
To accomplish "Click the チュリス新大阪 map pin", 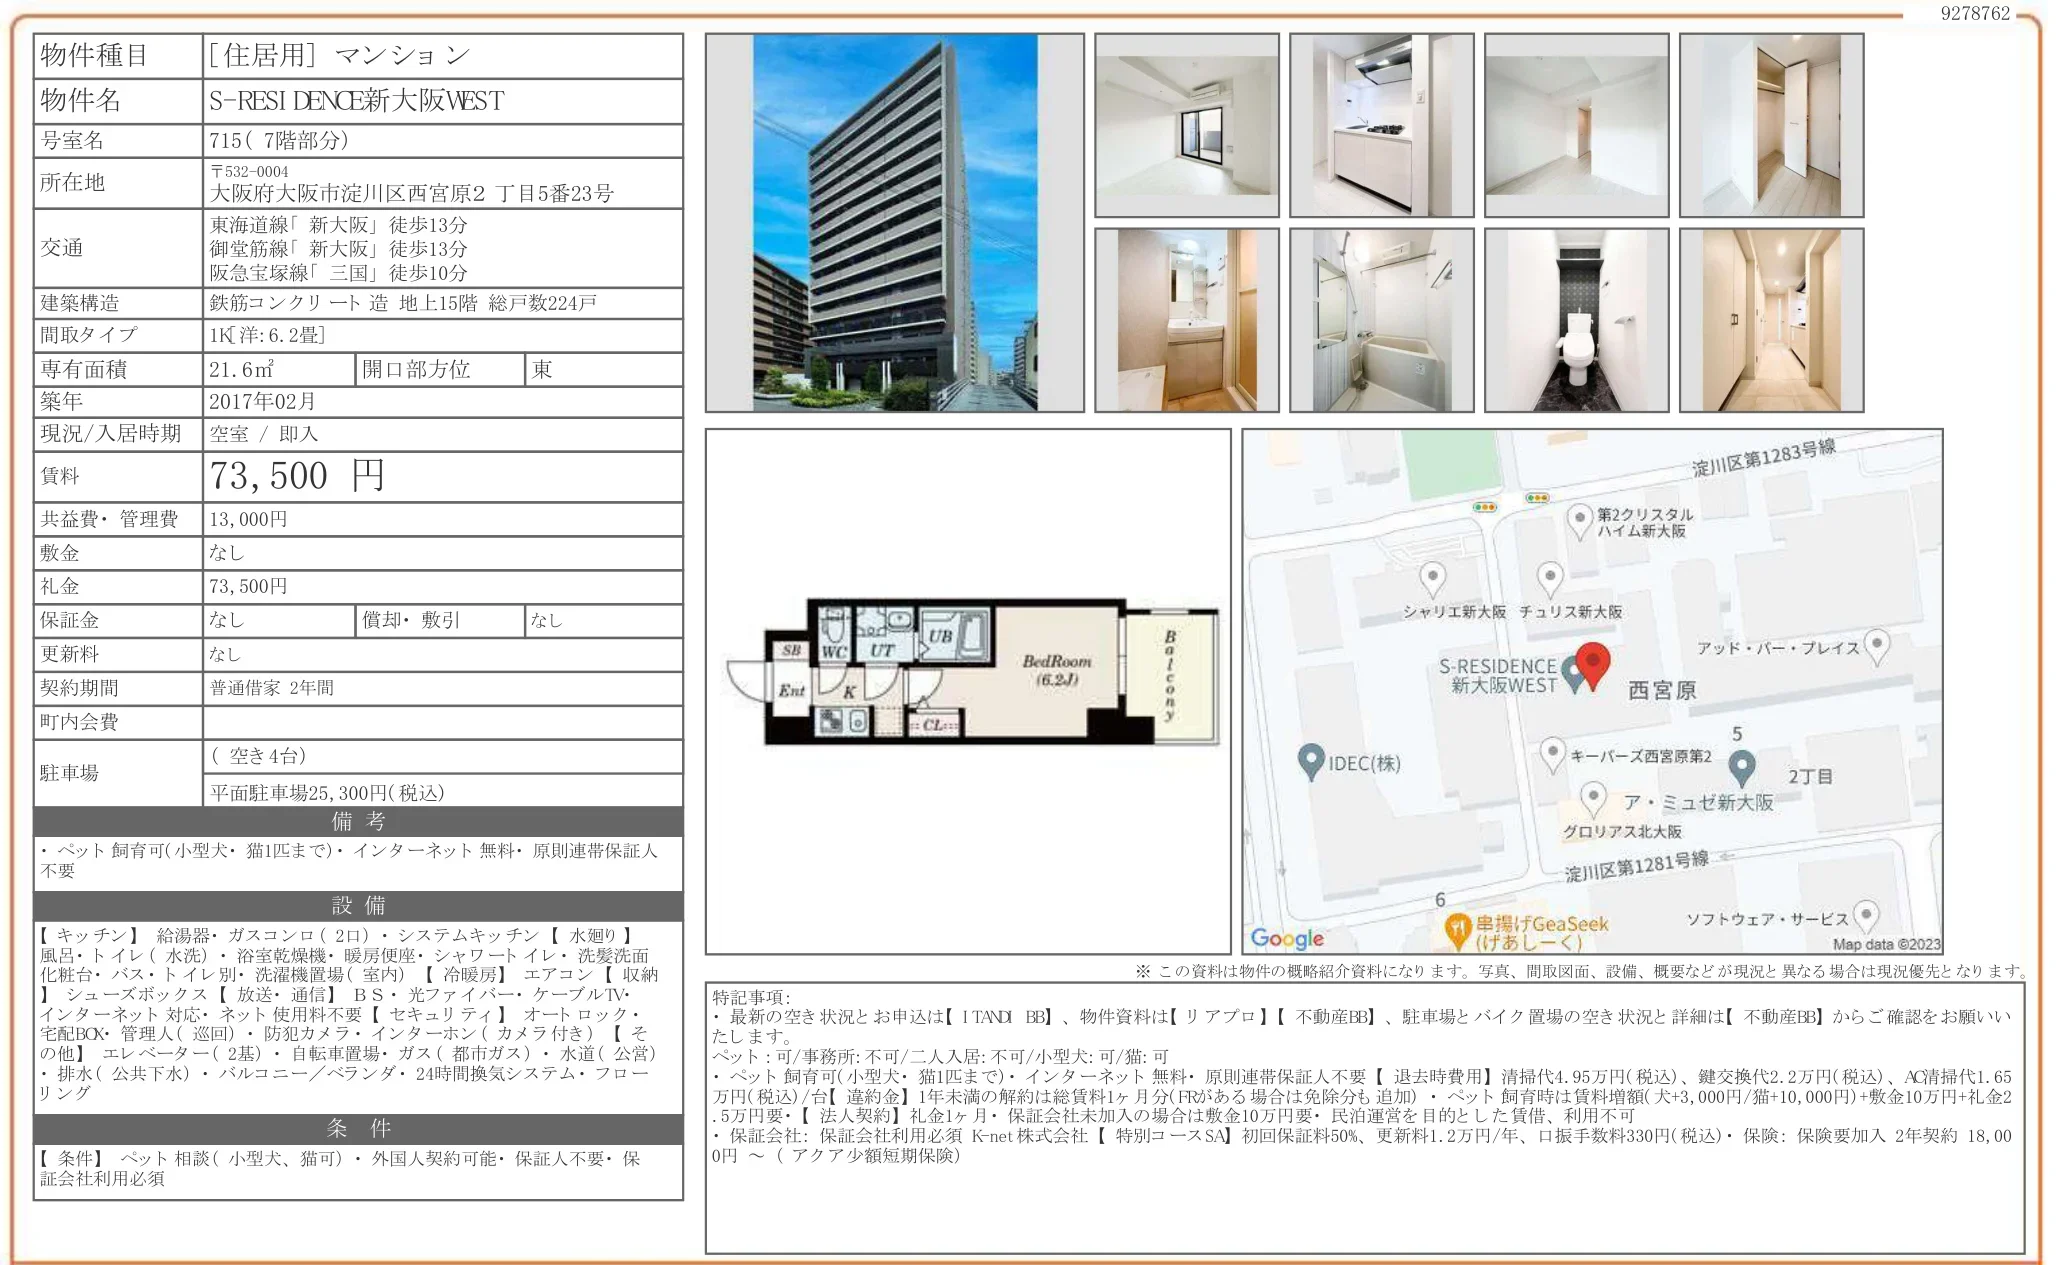I will (1551, 575).
